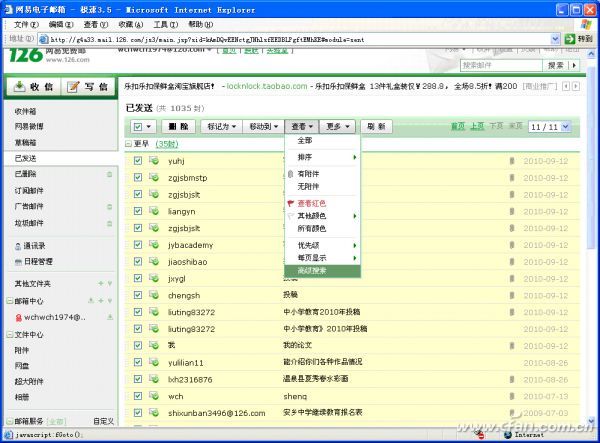Click the mail status icon in wch row

coord(154,396)
